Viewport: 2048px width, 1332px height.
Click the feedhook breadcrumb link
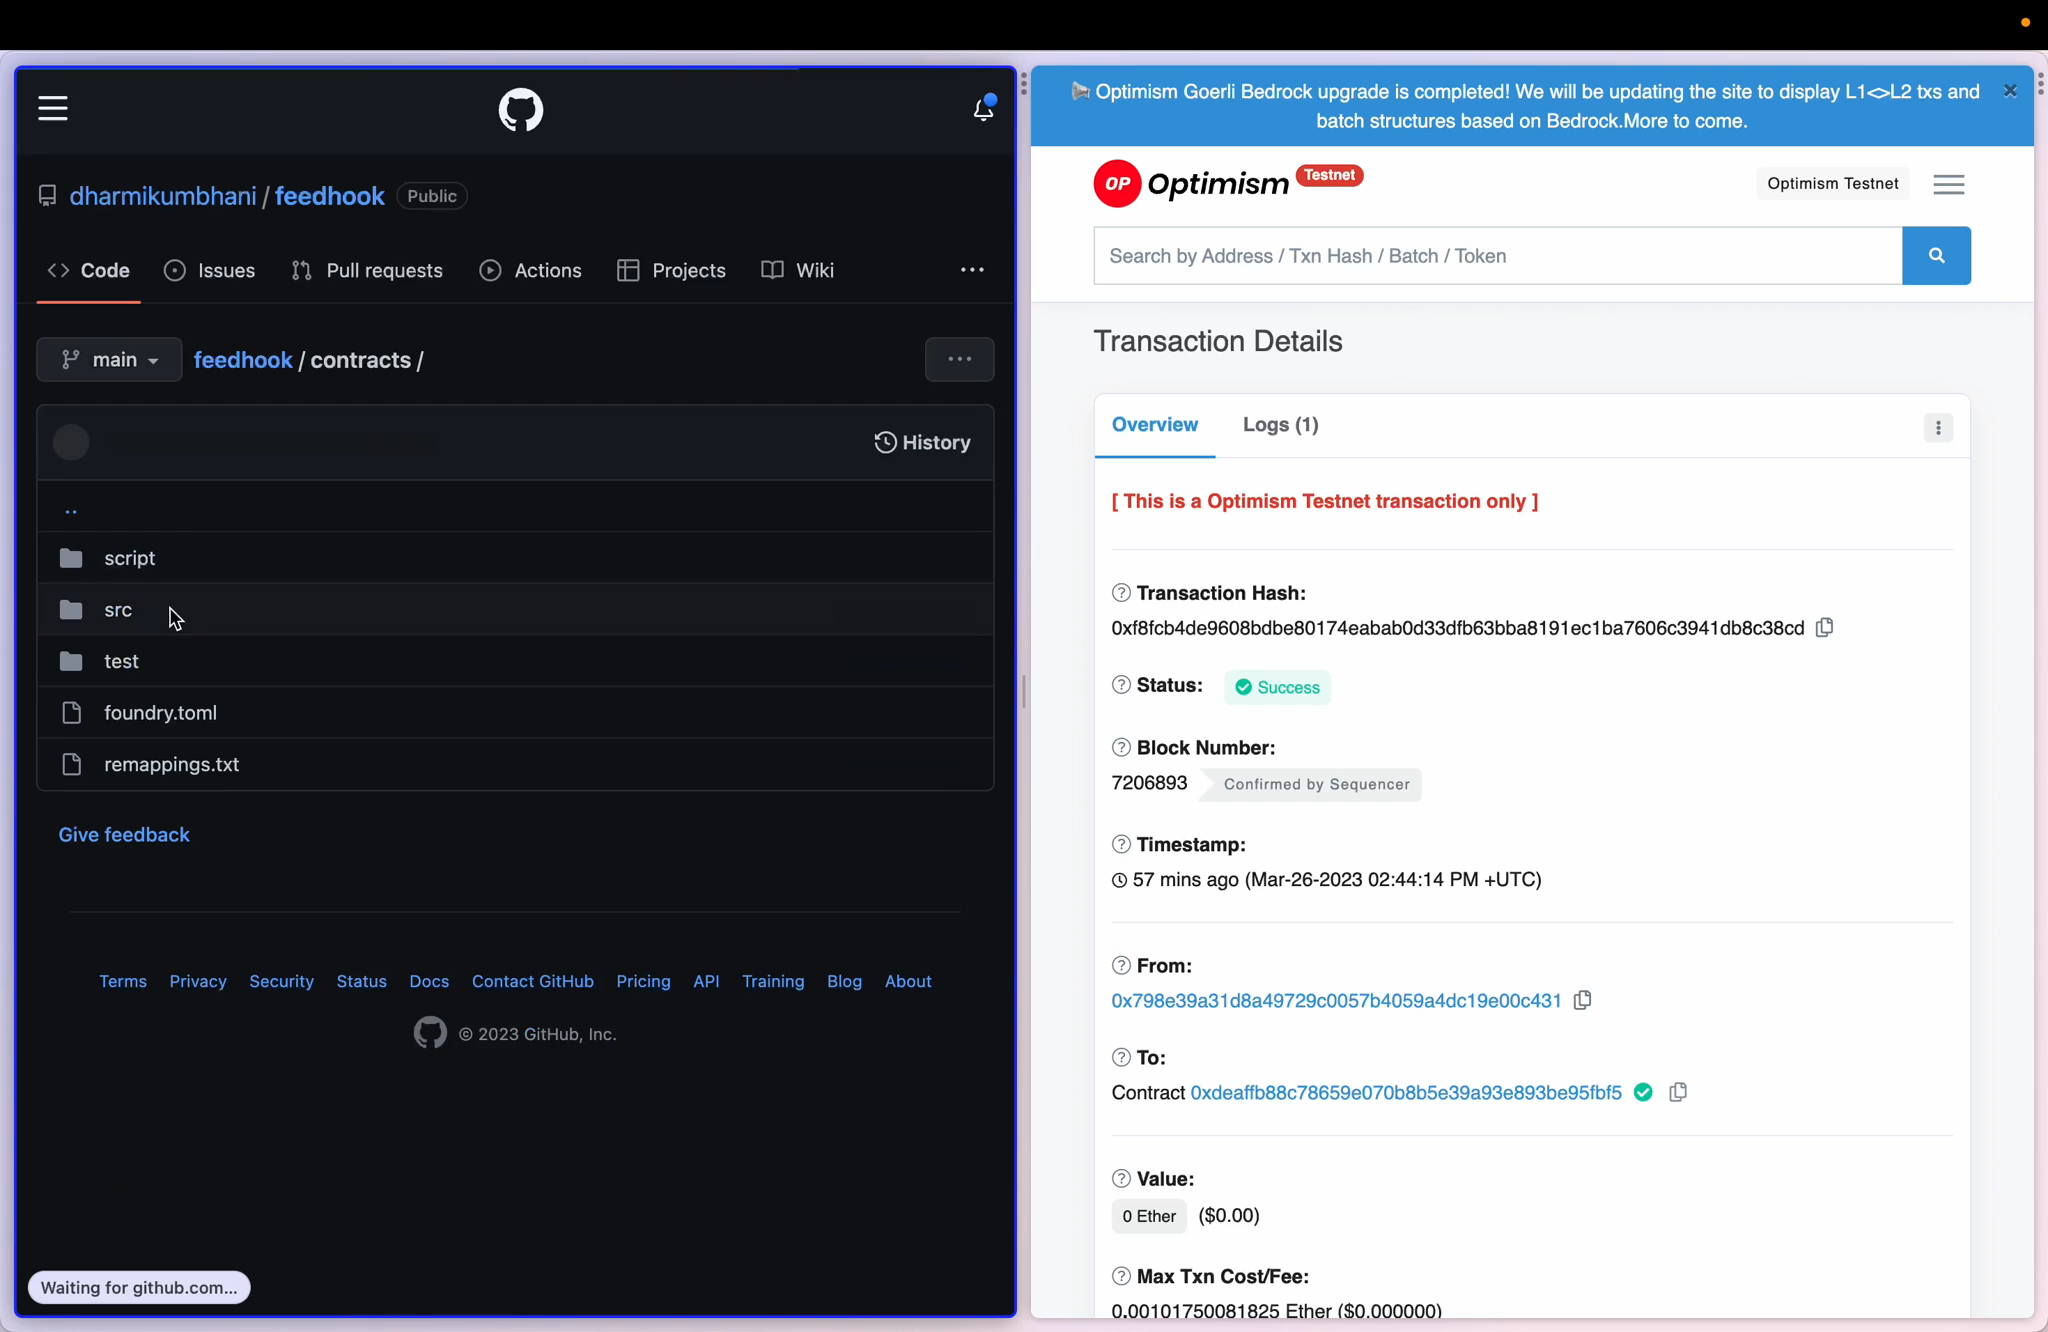[x=243, y=360]
